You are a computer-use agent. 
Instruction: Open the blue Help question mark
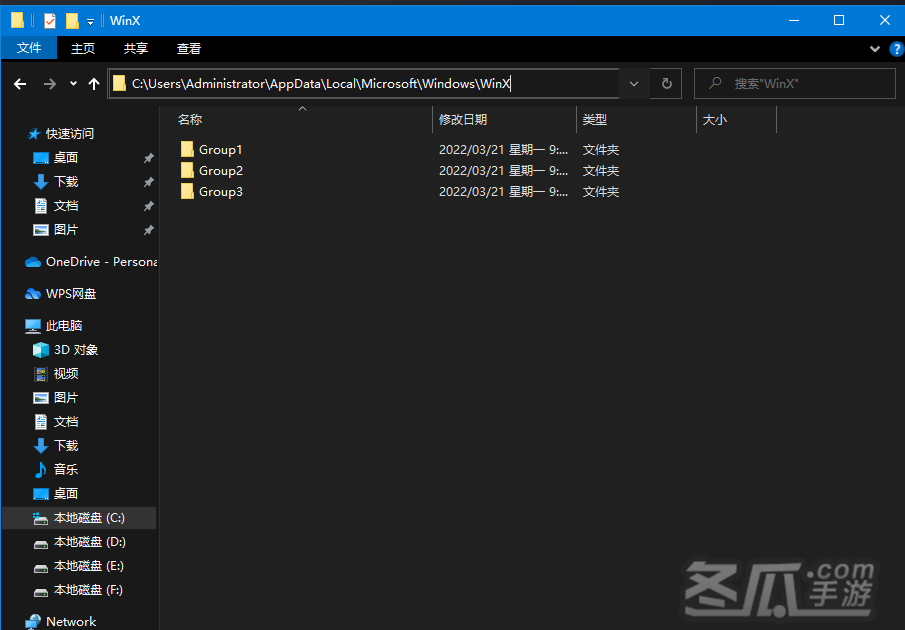pos(896,49)
